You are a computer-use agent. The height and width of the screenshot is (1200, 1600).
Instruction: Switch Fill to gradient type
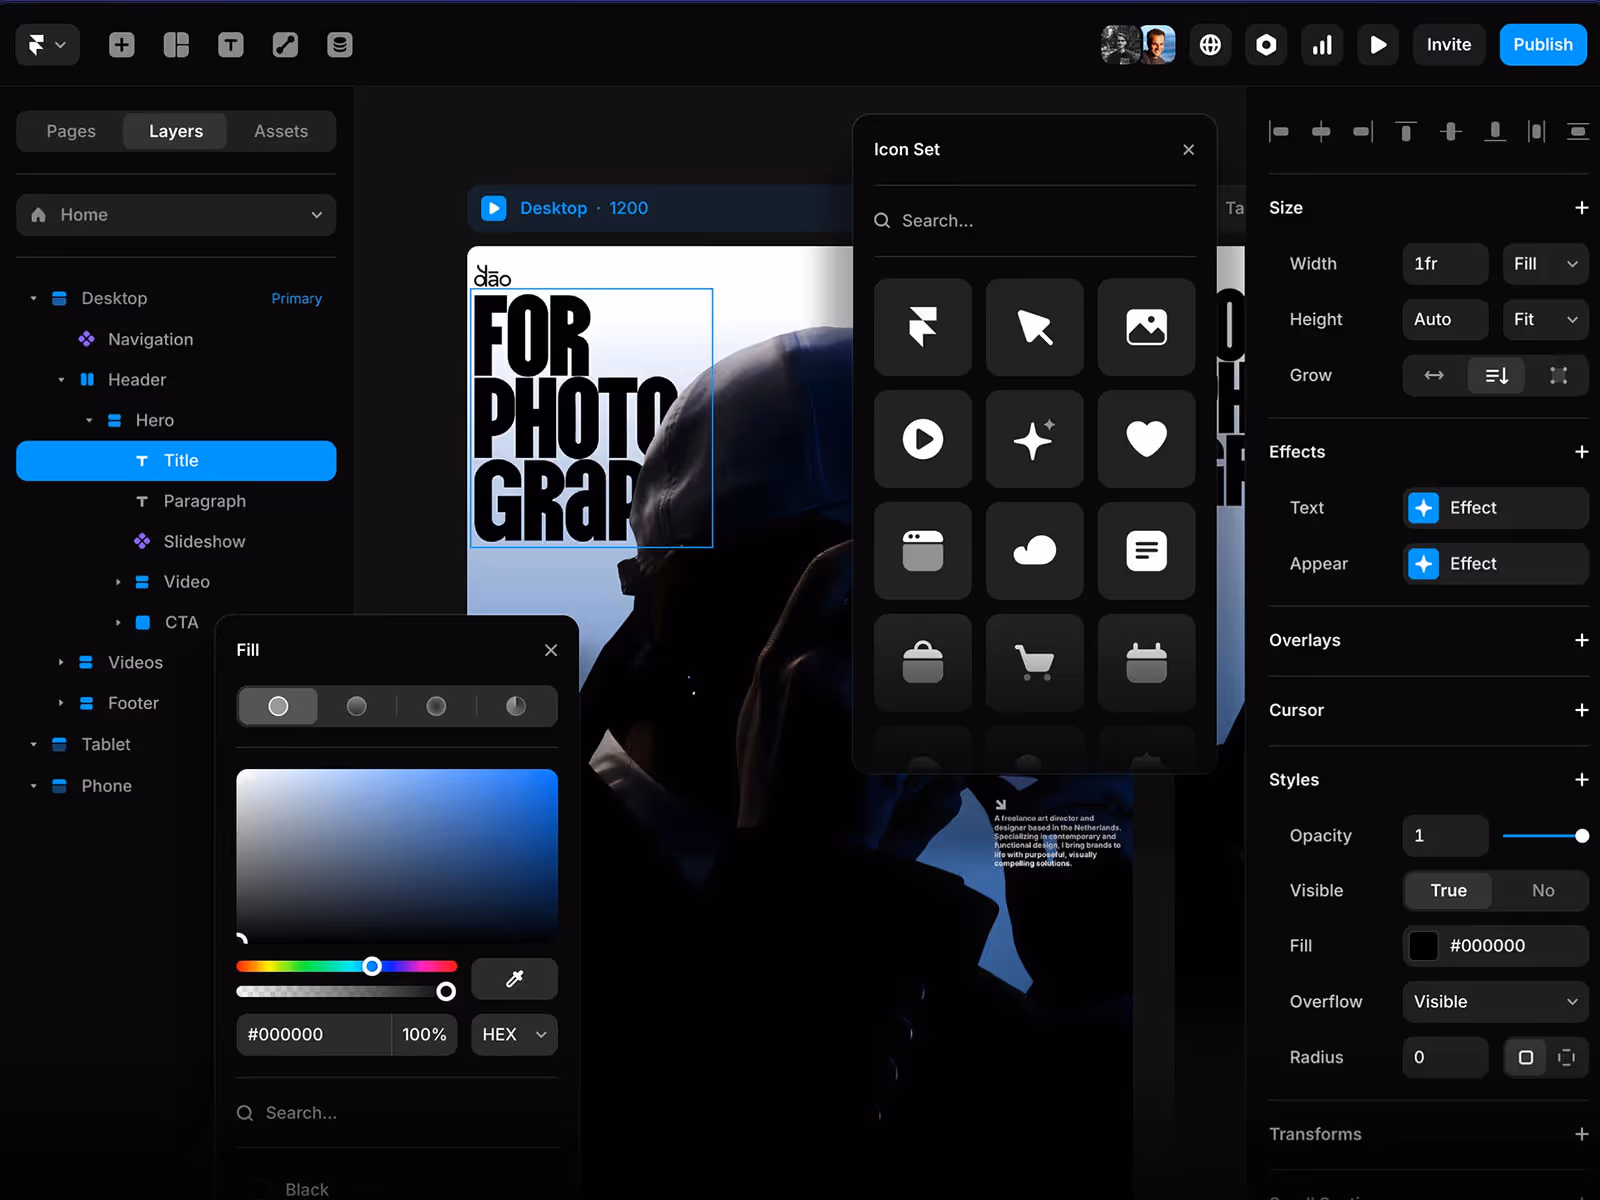coord(356,706)
